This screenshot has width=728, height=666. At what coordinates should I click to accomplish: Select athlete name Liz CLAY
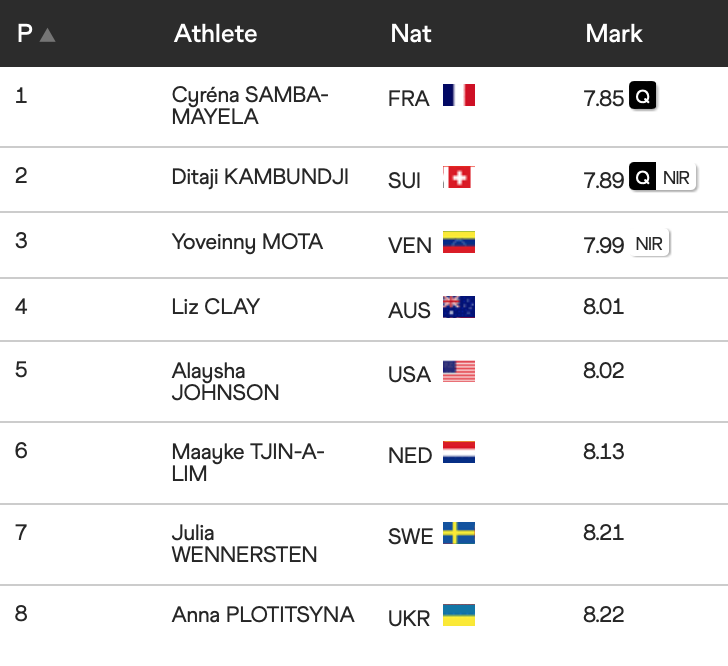tap(216, 306)
